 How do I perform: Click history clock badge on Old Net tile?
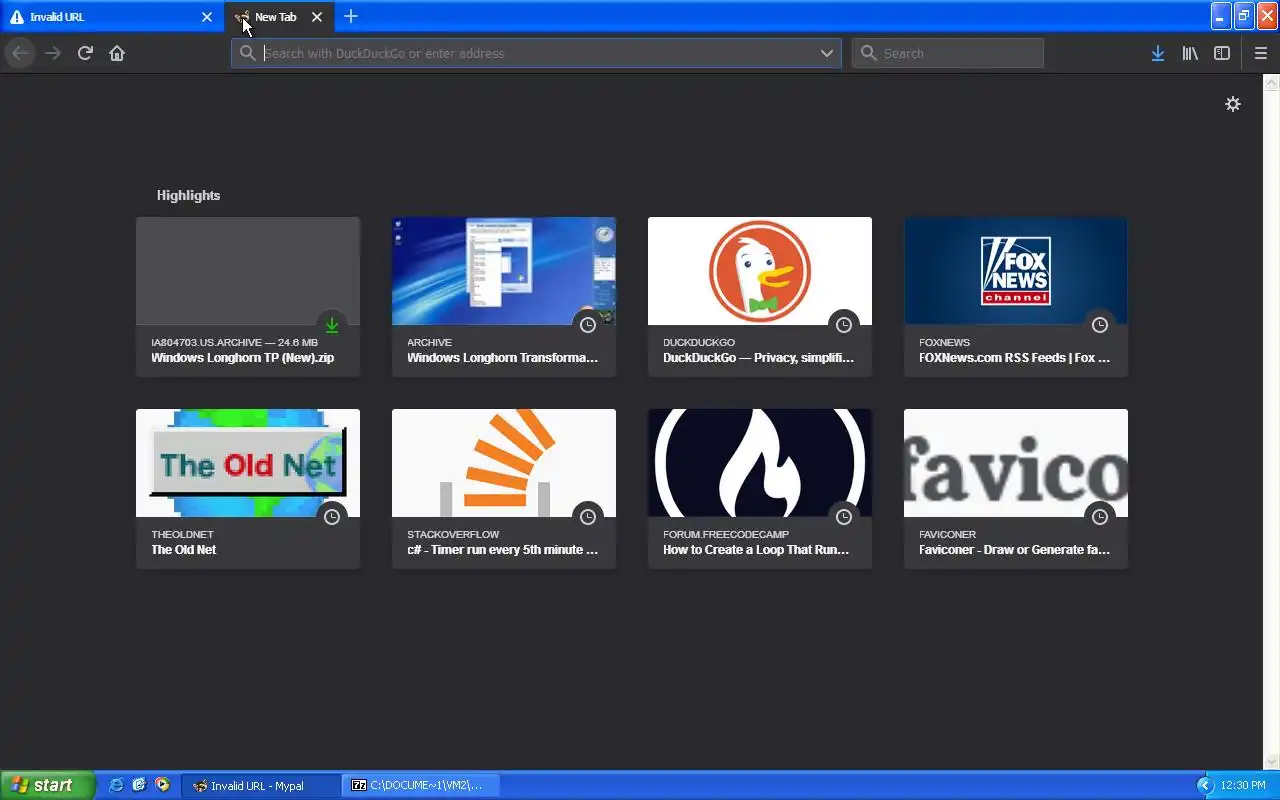point(332,517)
